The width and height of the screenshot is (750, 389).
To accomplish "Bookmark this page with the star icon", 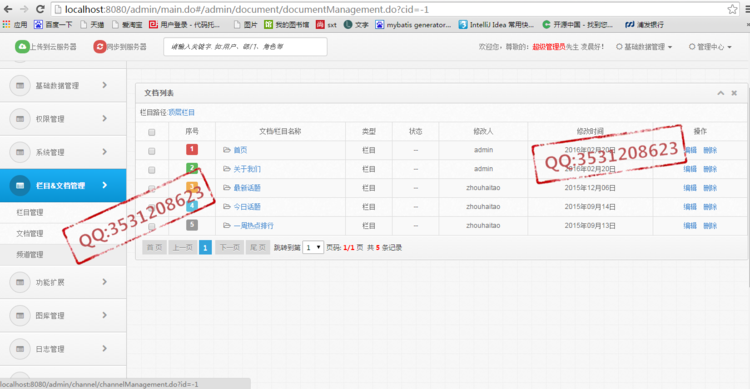I will [x=732, y=9].
